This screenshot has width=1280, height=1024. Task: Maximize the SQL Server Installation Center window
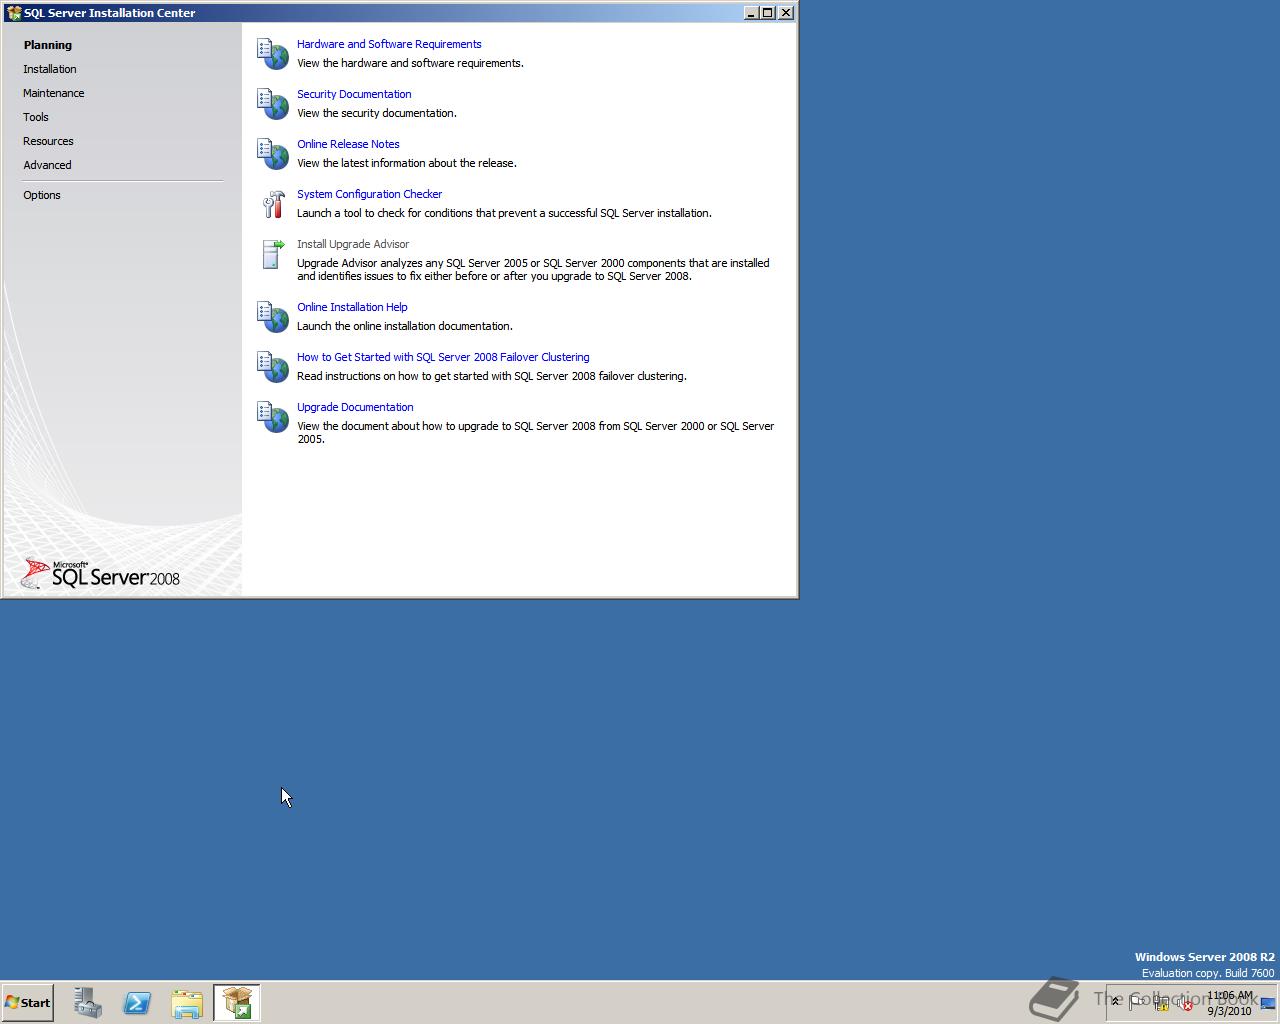pyautogui.click(x=767, y=13)
